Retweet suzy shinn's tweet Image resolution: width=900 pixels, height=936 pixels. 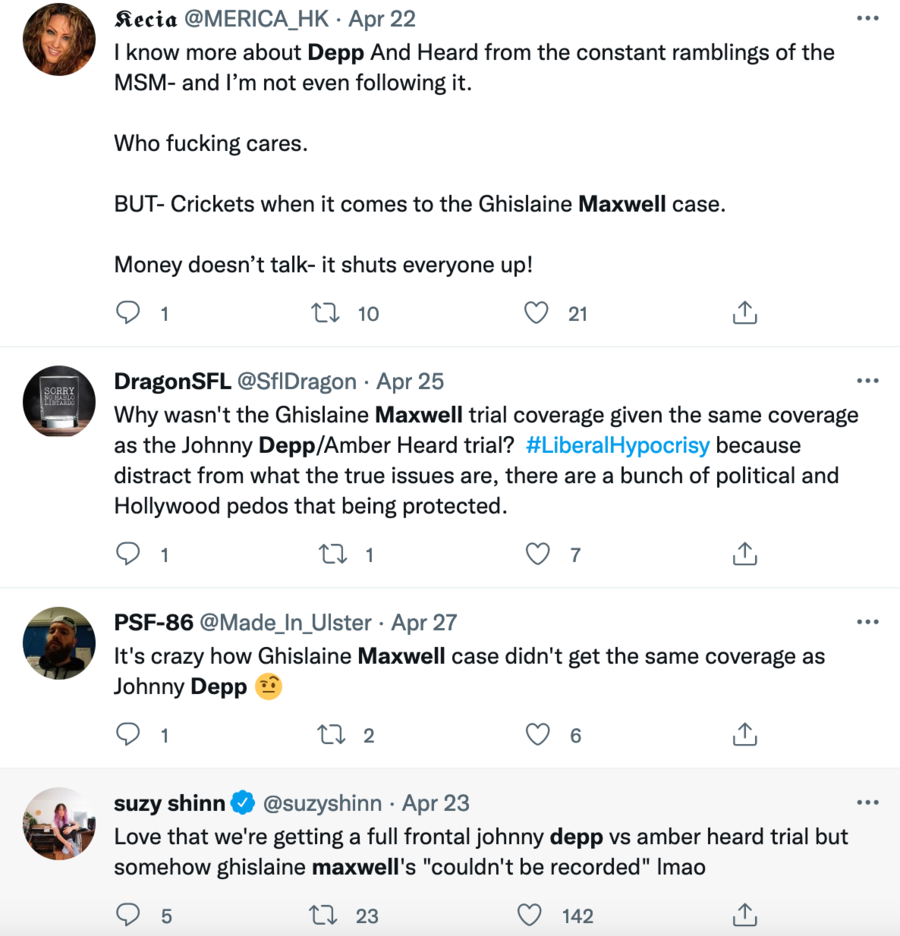pos(325,915)
